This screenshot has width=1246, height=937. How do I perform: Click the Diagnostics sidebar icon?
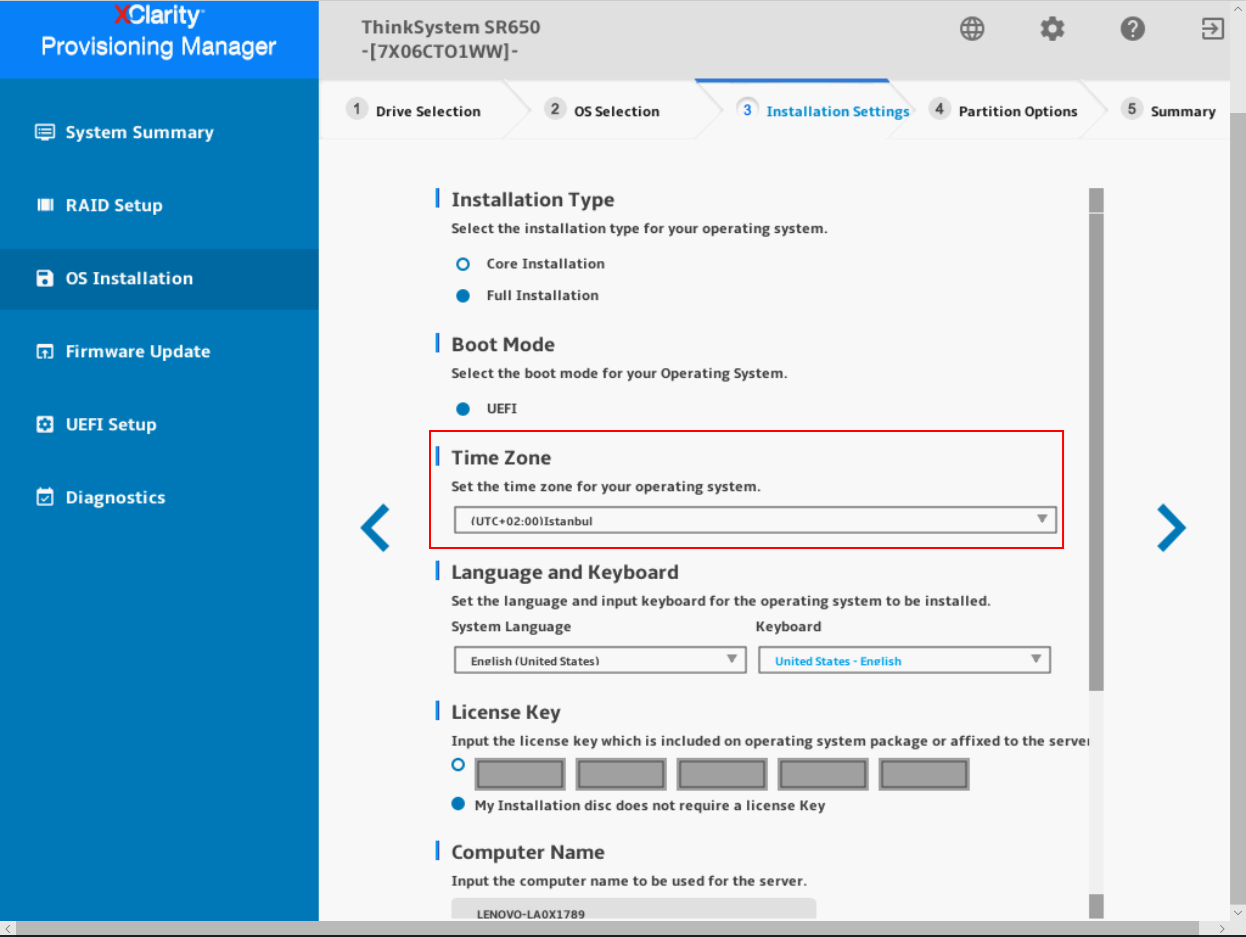pyautogui.click(x=44, y=497)
